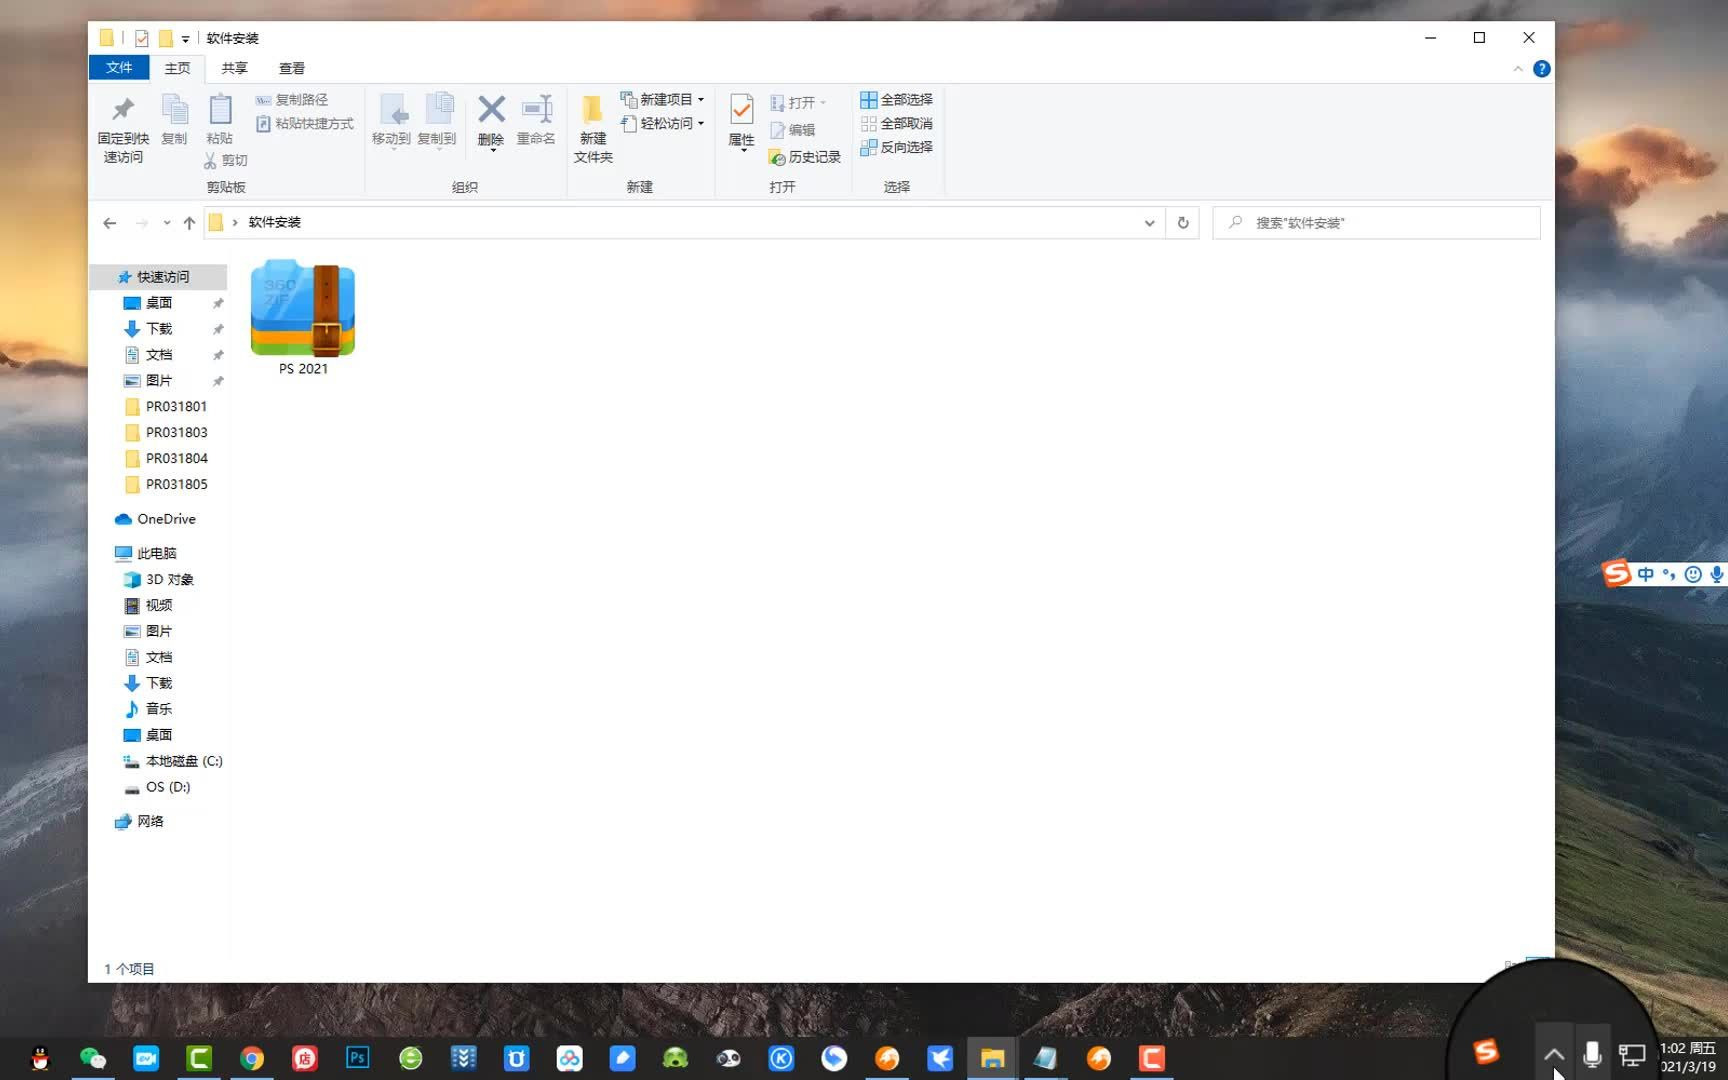This screenshot has width=1728, height=1080.
Task: Create New folder (新建文件夹)
Action: 593,129
